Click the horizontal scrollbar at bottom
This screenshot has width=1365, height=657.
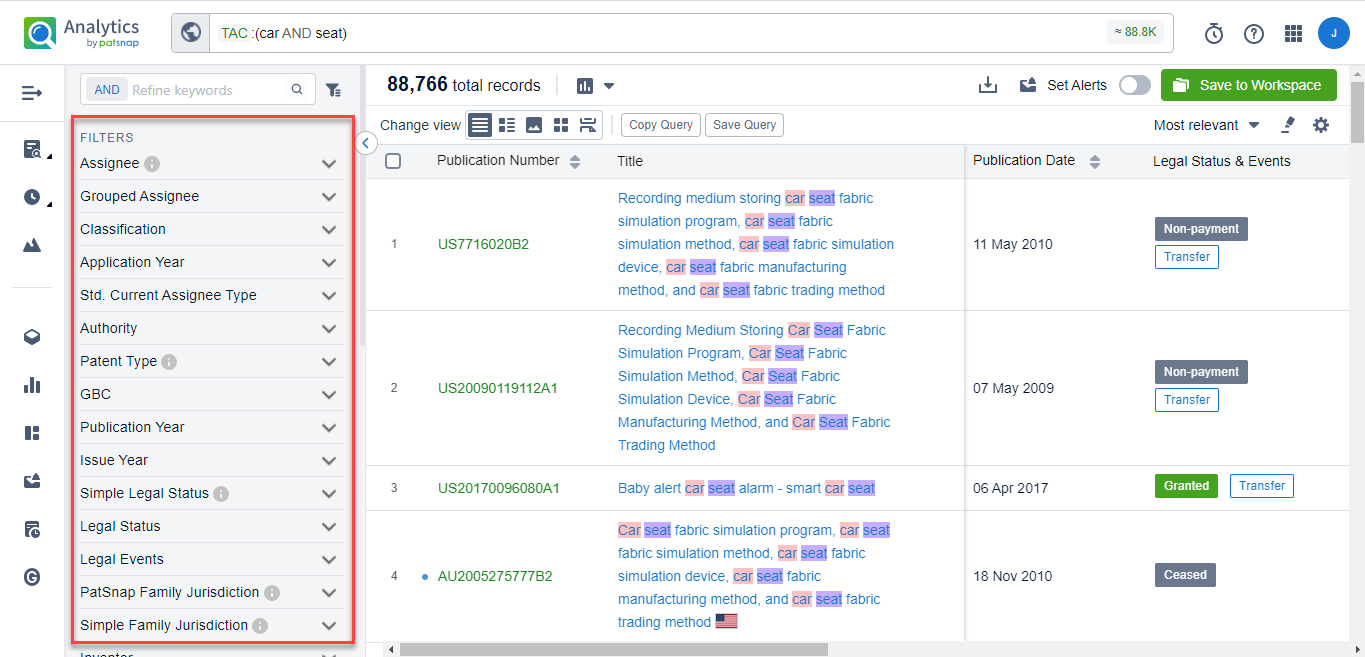coord(613,649)
